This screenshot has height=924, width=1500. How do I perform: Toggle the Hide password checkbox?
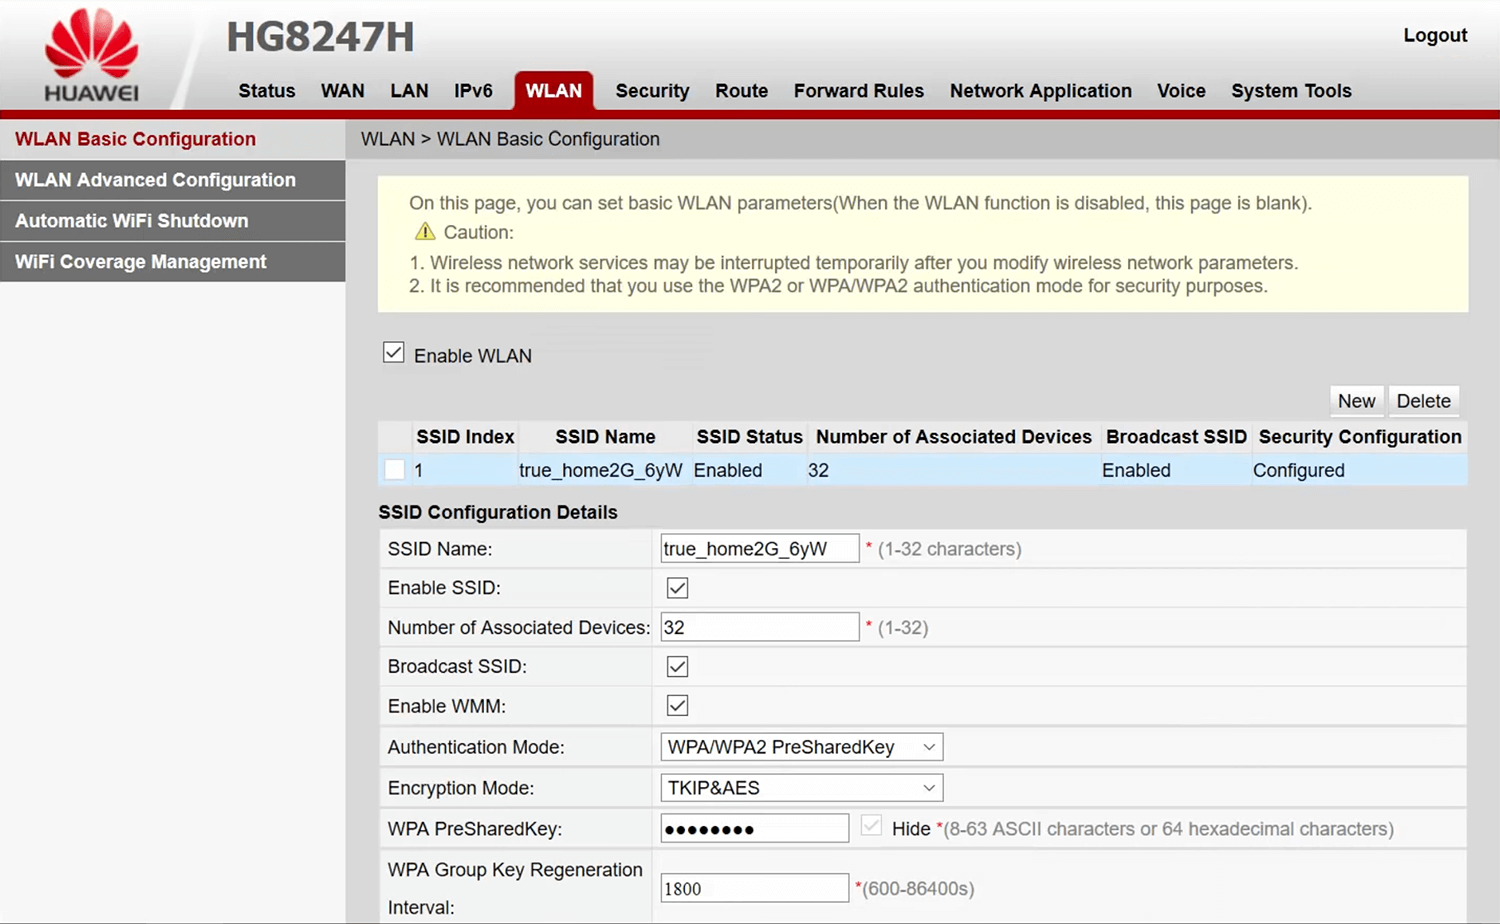(x=871, y=827)
